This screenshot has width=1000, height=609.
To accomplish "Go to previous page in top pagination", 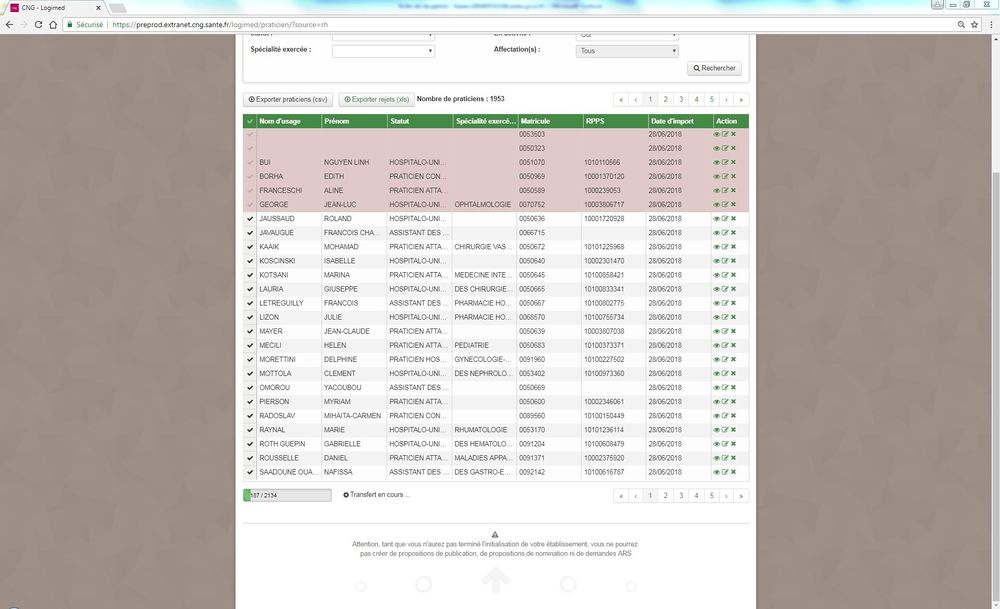I will tap(636, 99).
